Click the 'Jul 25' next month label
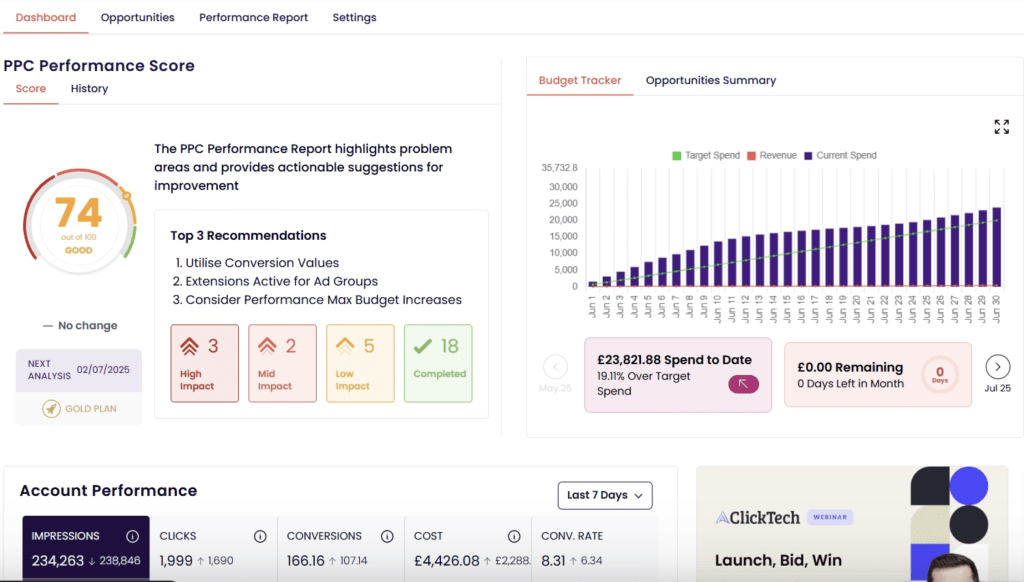 pos(997,388)
